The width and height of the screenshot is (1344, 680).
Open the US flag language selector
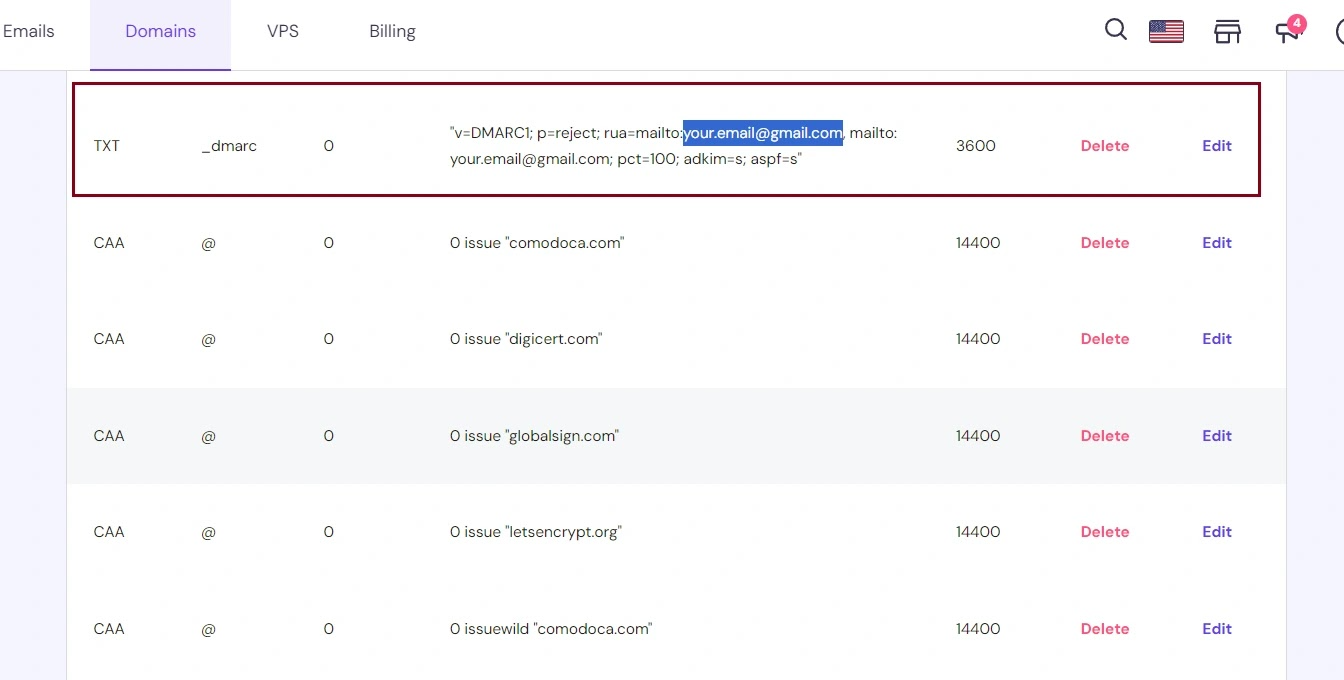pos(1166,31)
